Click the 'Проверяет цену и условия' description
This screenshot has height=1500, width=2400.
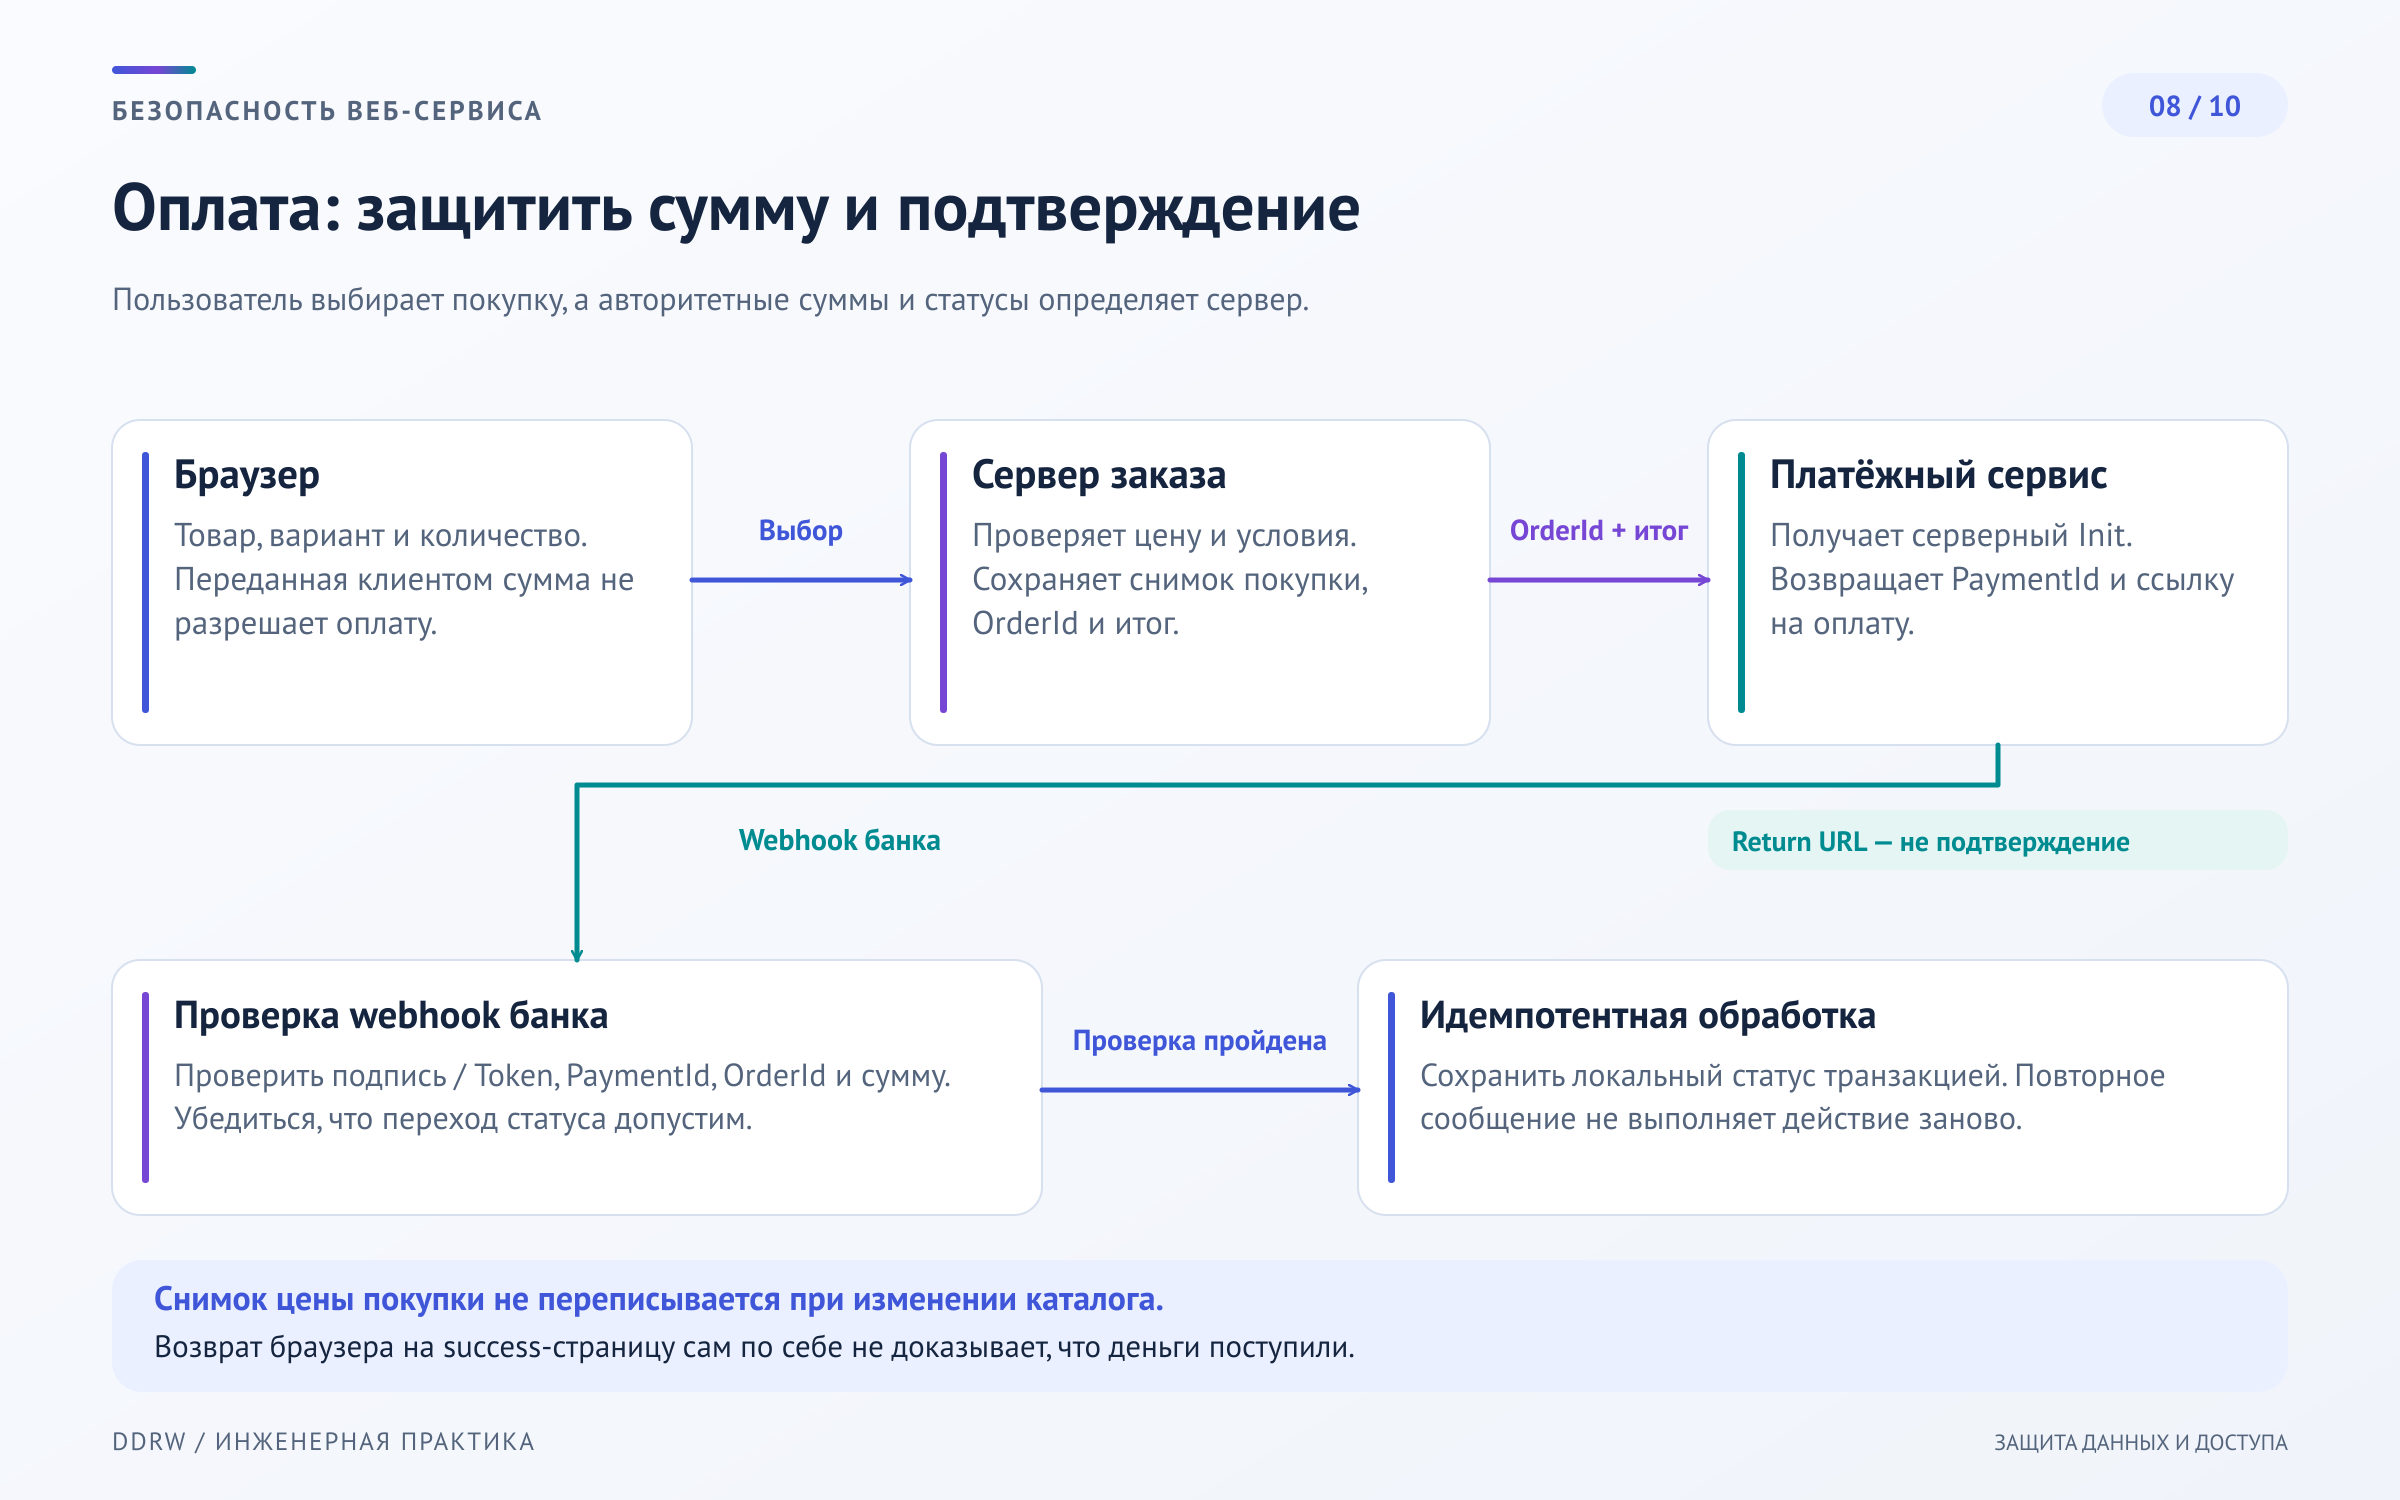[x=1170, y=579]
